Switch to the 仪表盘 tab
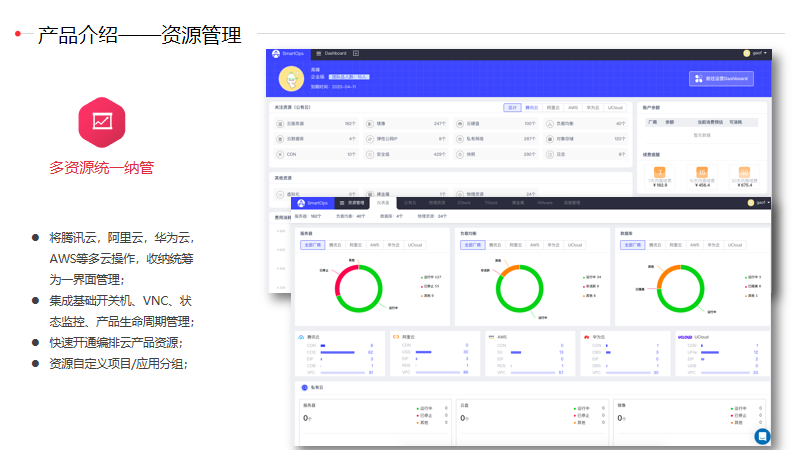This screenshot has height=450, width=800. (383, 203)
